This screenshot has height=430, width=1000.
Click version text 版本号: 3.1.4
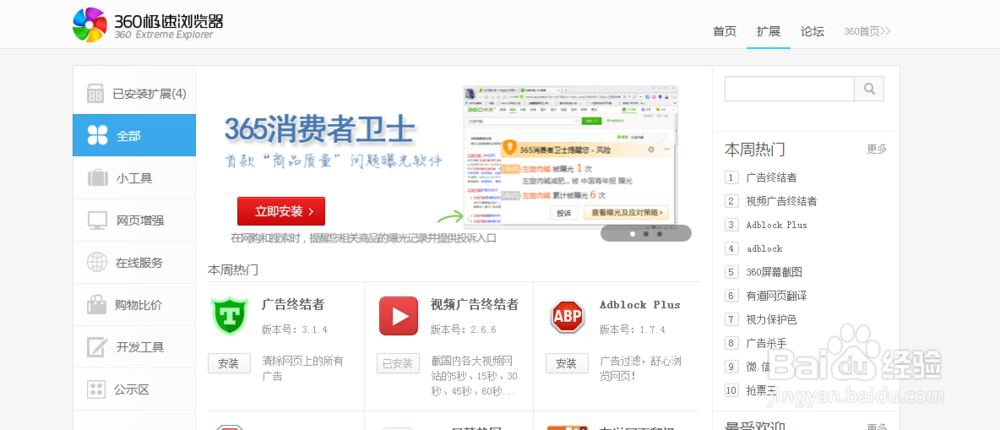coord(294,330)
